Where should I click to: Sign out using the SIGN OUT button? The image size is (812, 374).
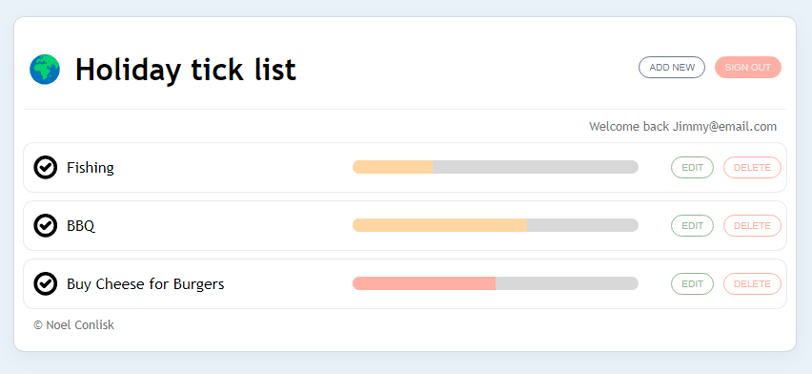tap(748, 67)
